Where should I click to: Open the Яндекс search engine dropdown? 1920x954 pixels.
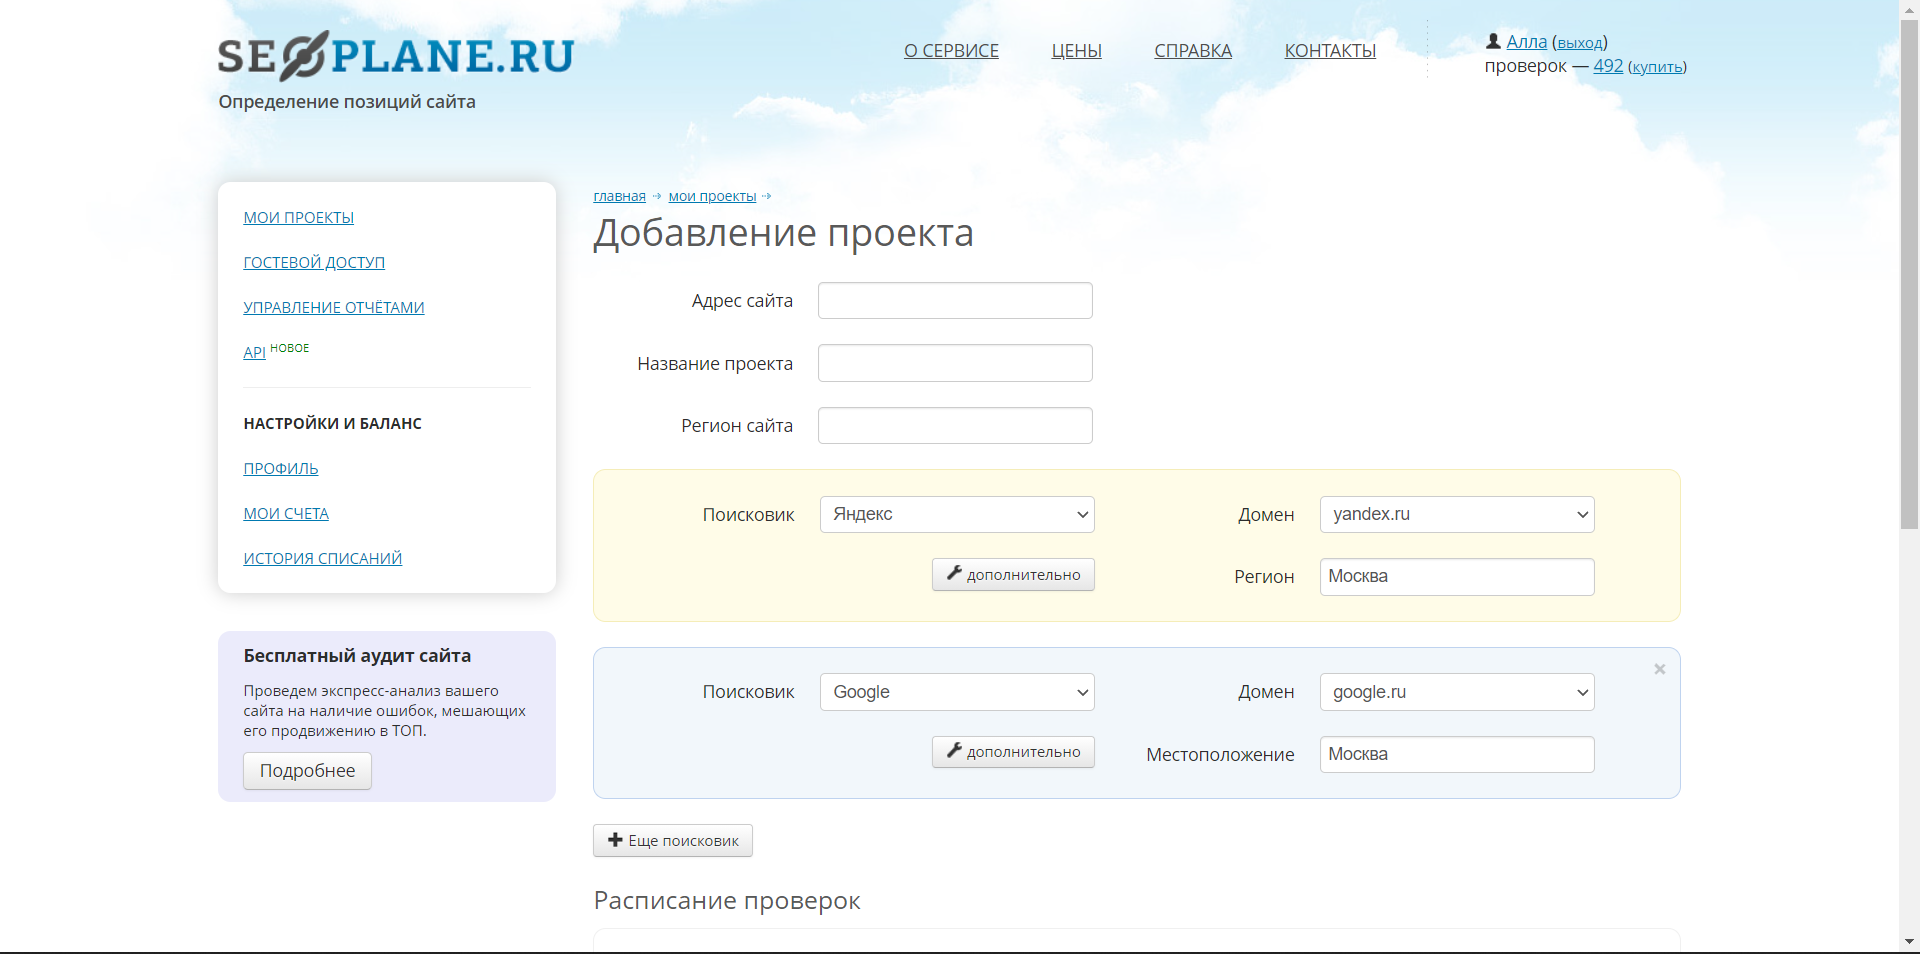click(957, 515)
